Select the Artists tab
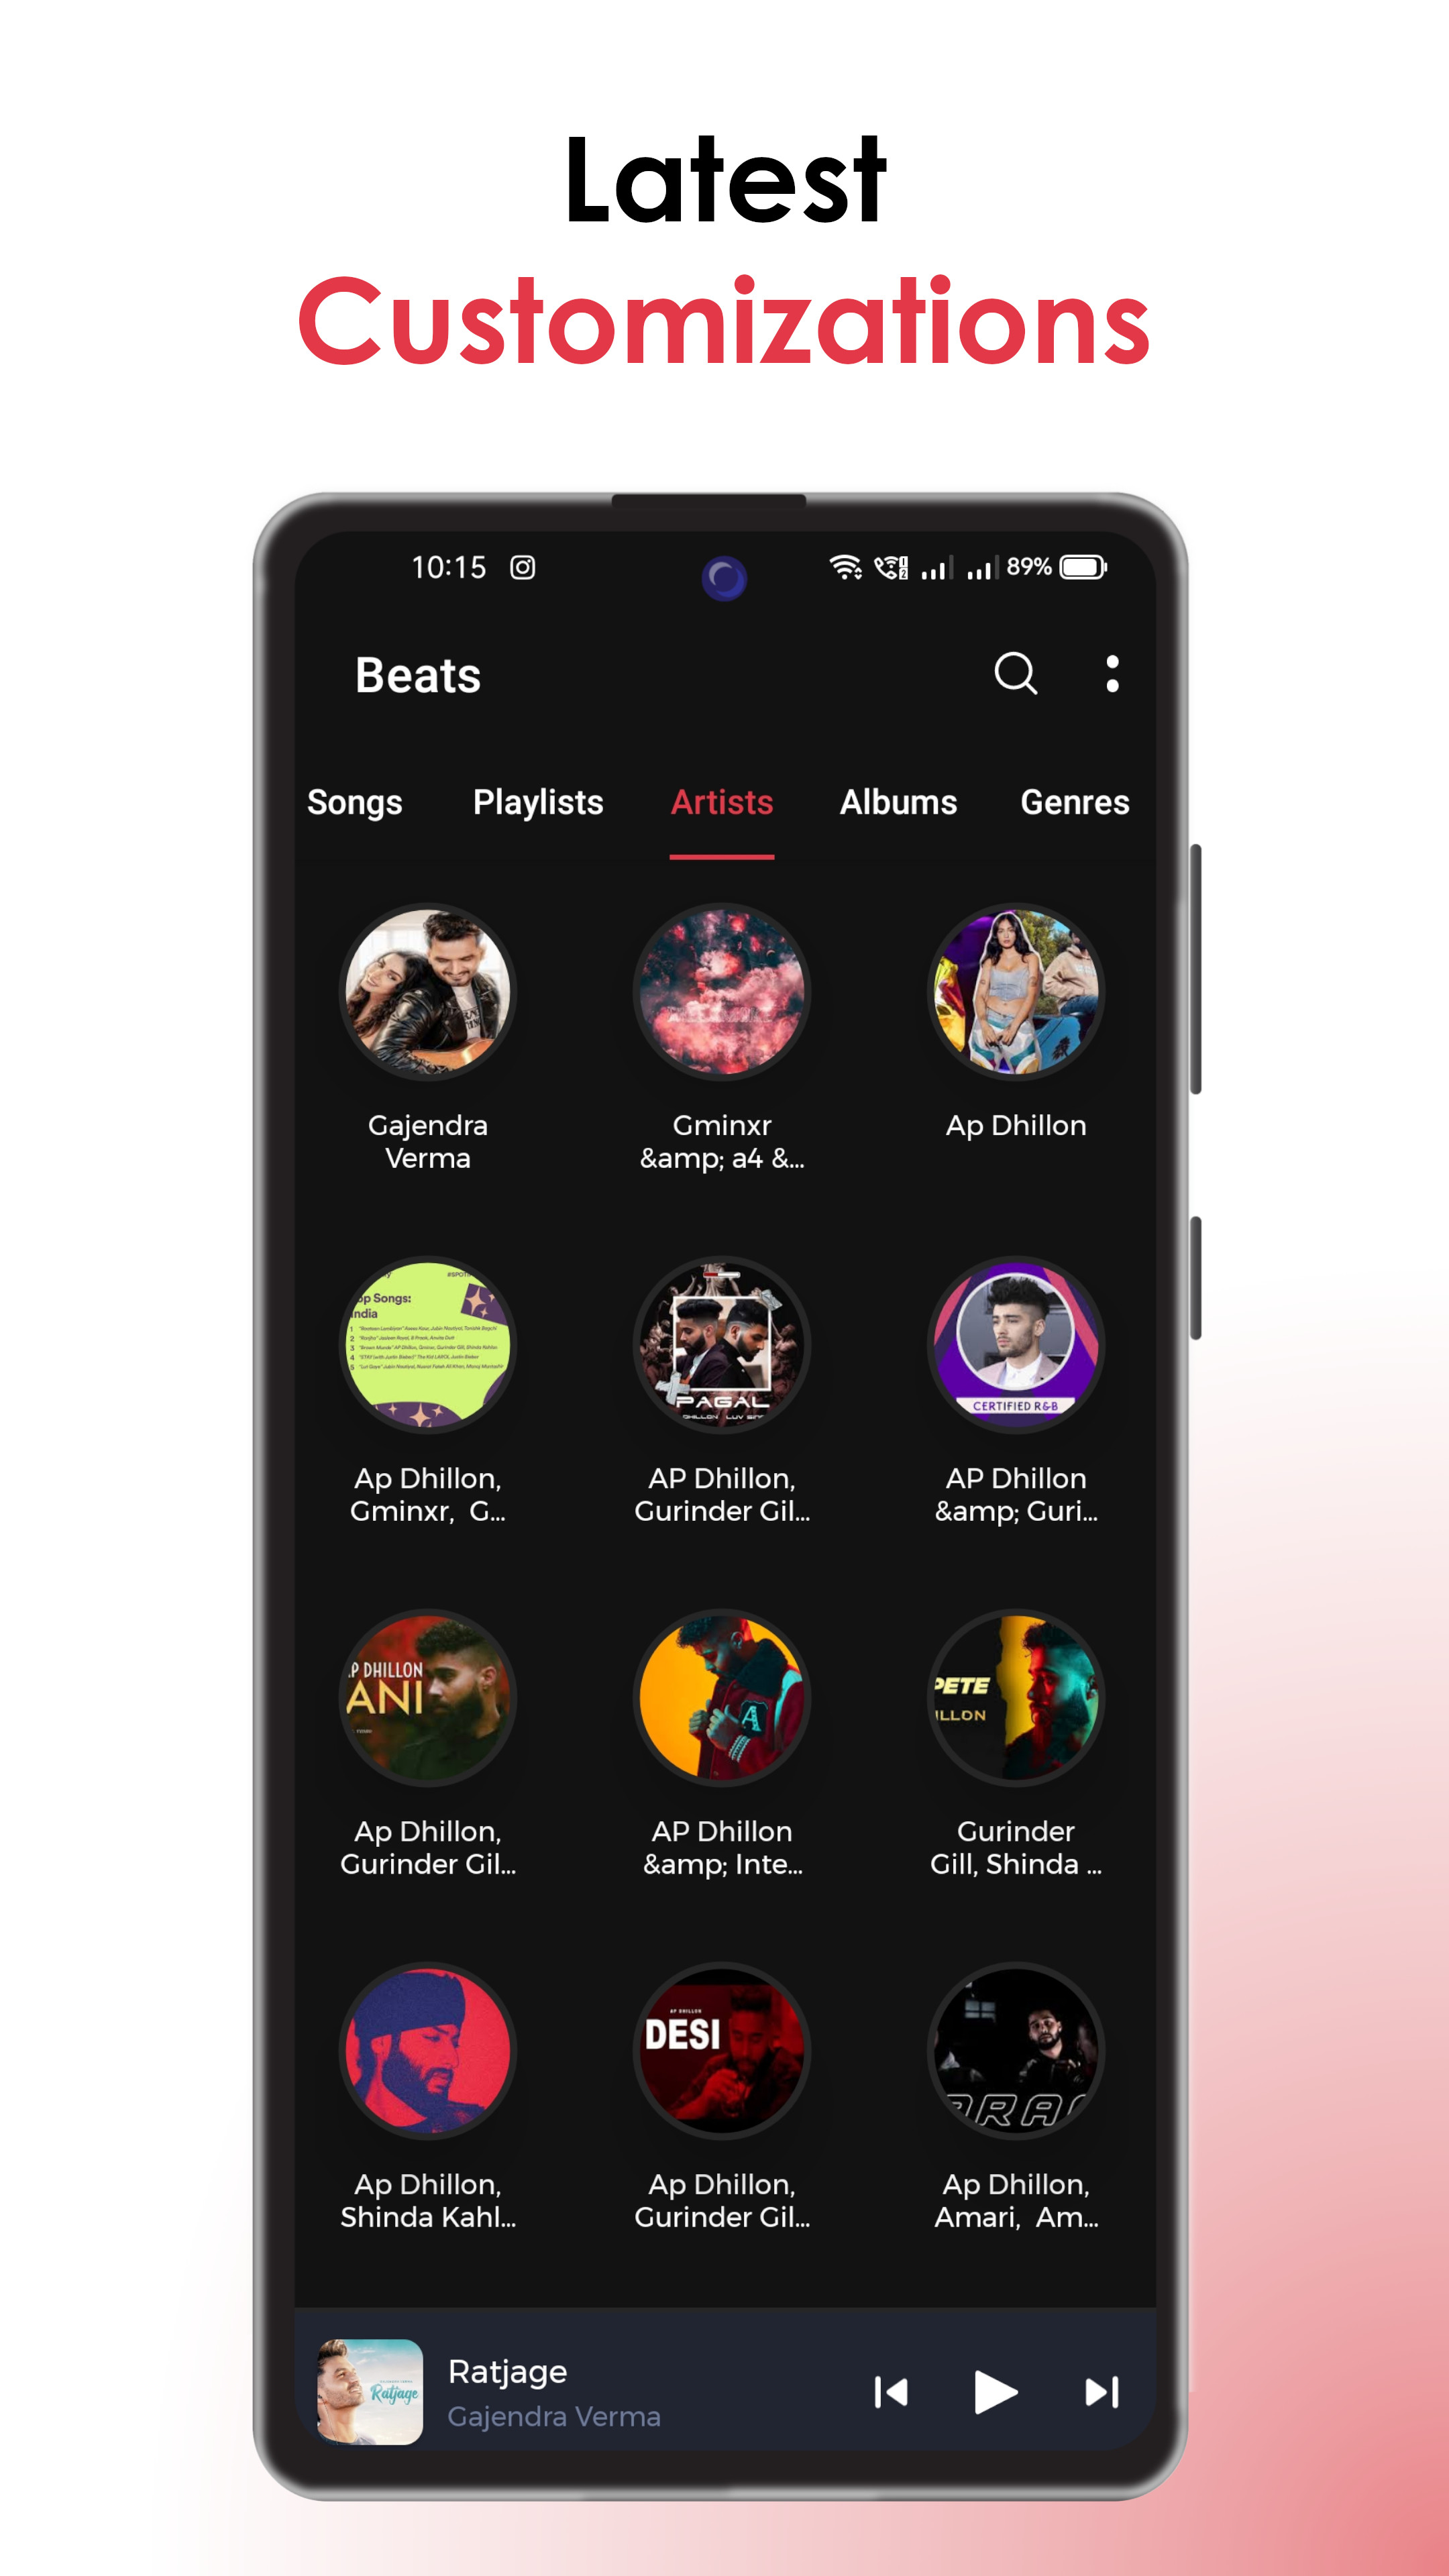 [724, 802]
